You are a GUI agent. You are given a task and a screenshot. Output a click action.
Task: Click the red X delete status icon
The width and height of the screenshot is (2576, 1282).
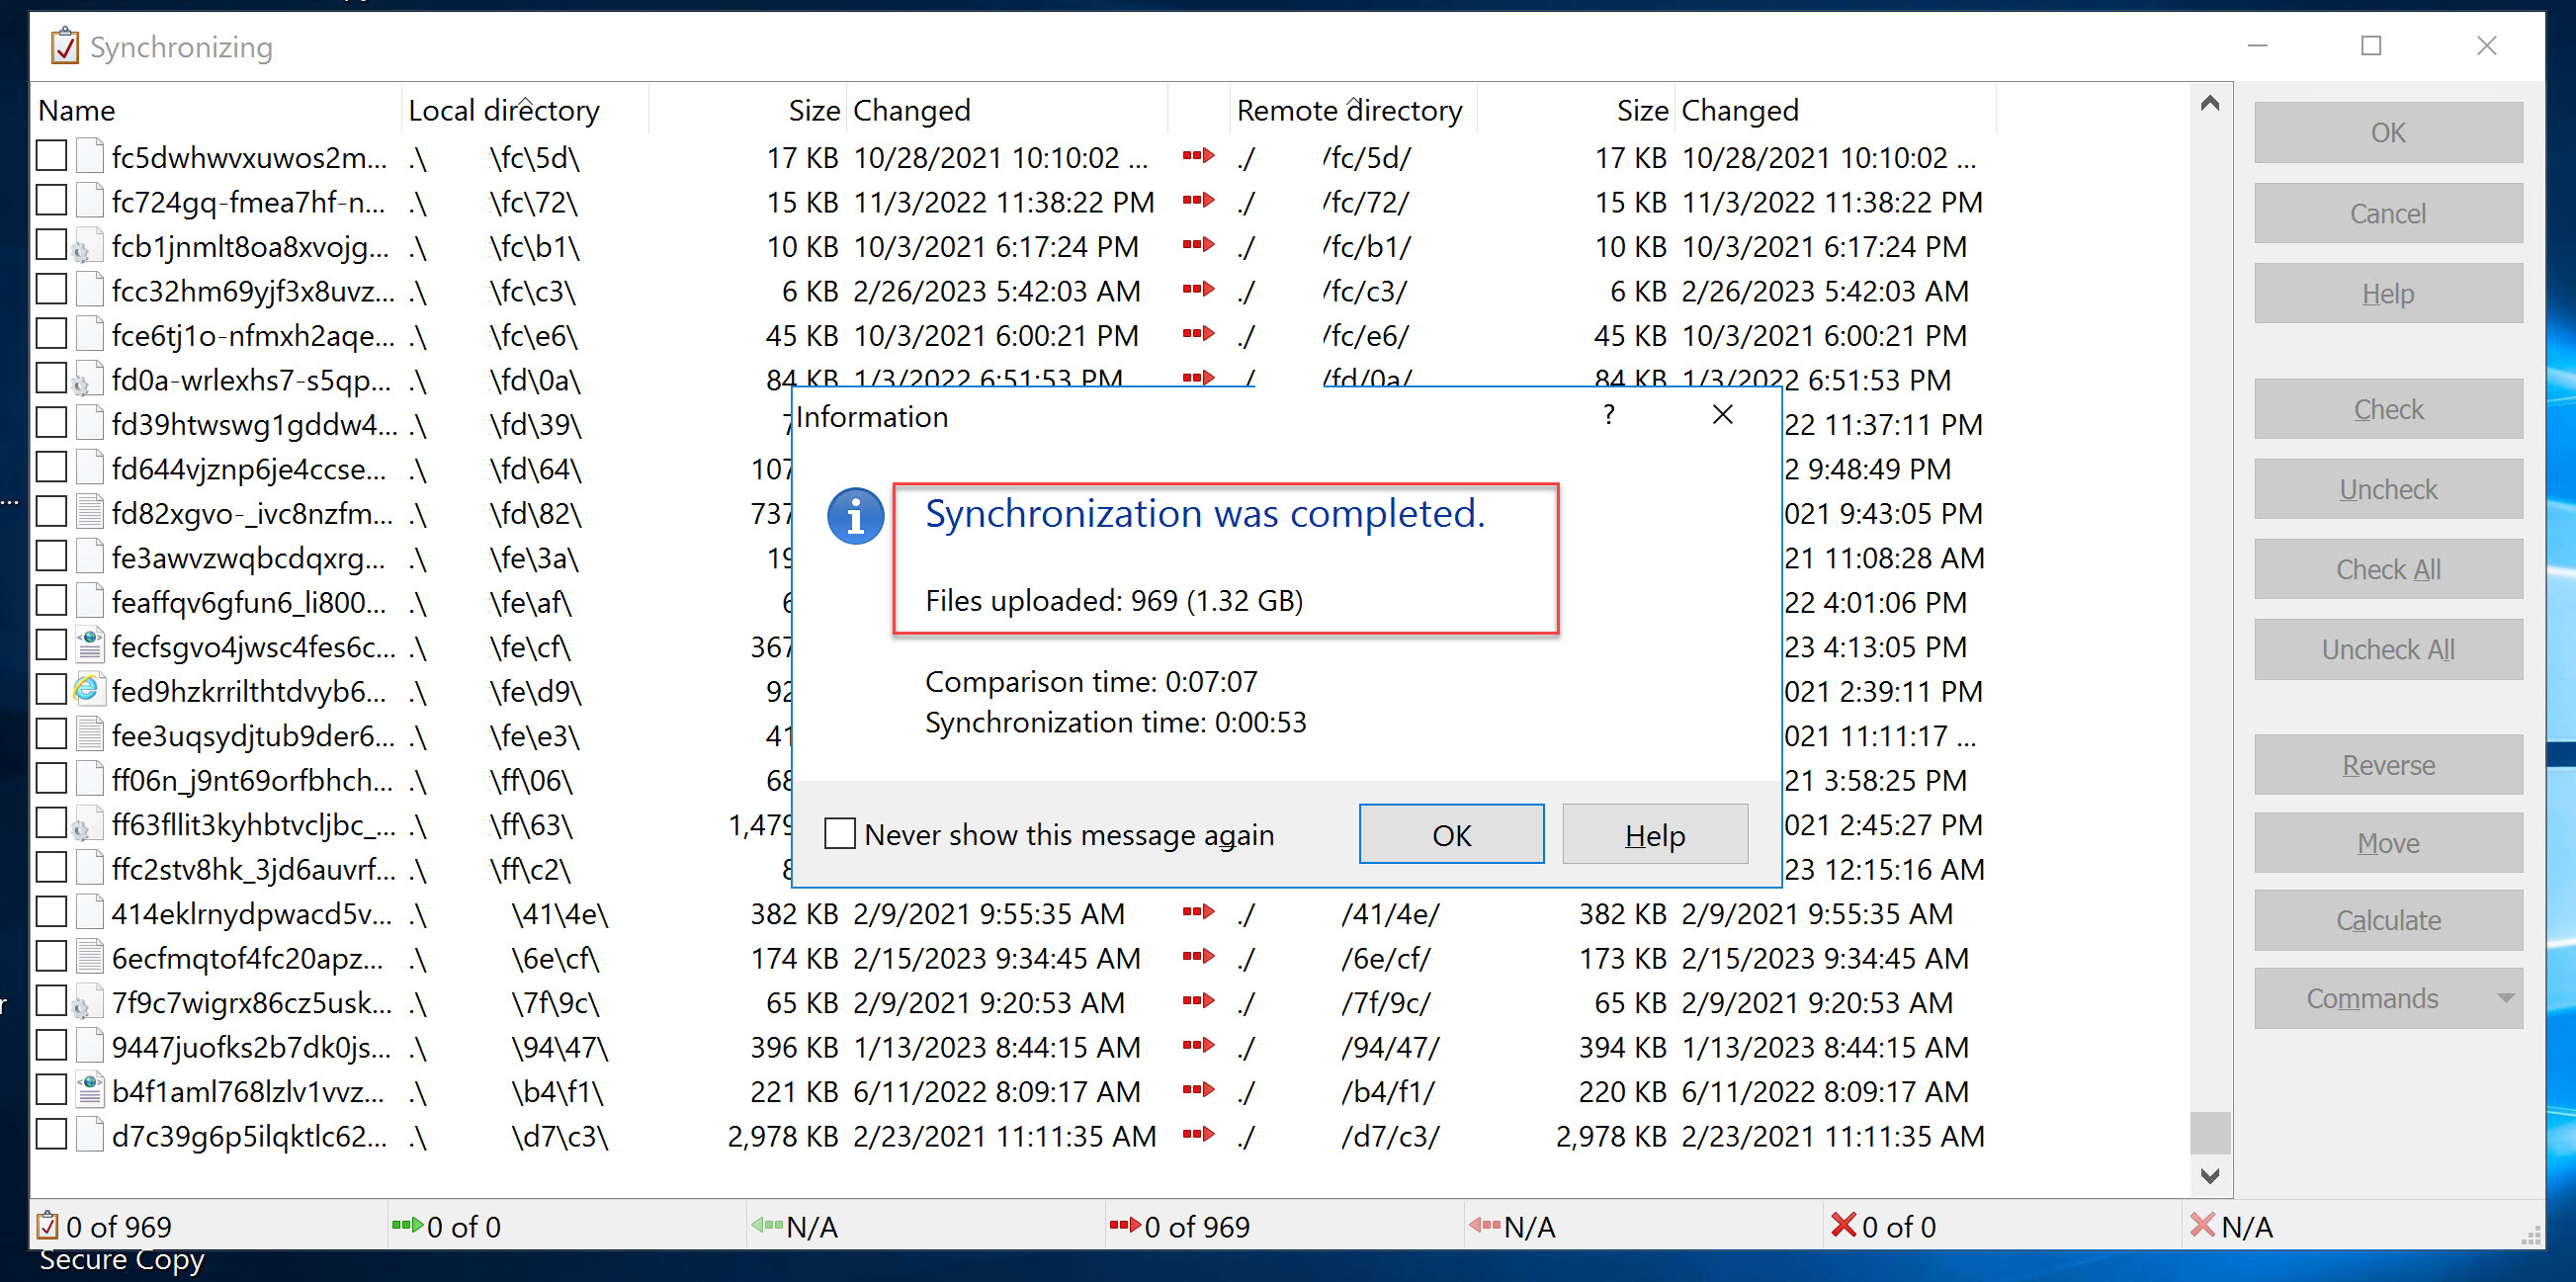point(1842,1225)
